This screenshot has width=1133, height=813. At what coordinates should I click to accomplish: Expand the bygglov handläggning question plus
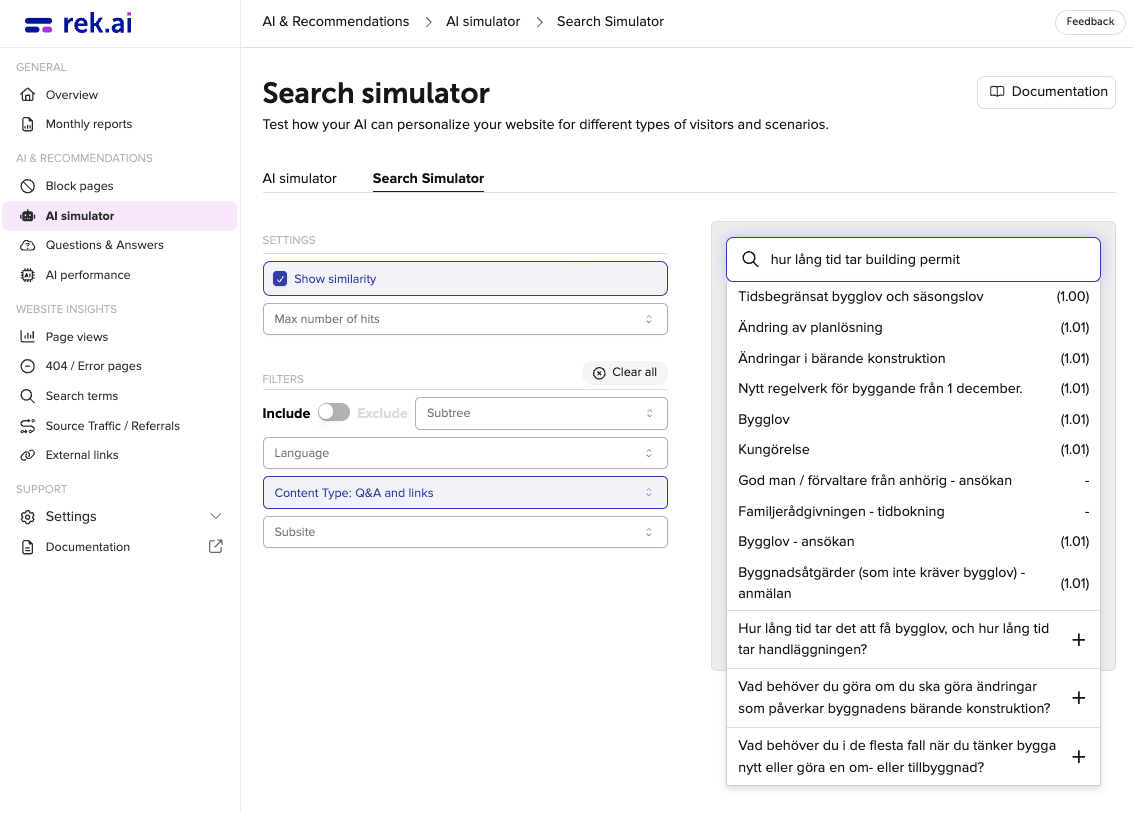[1078, 639]
